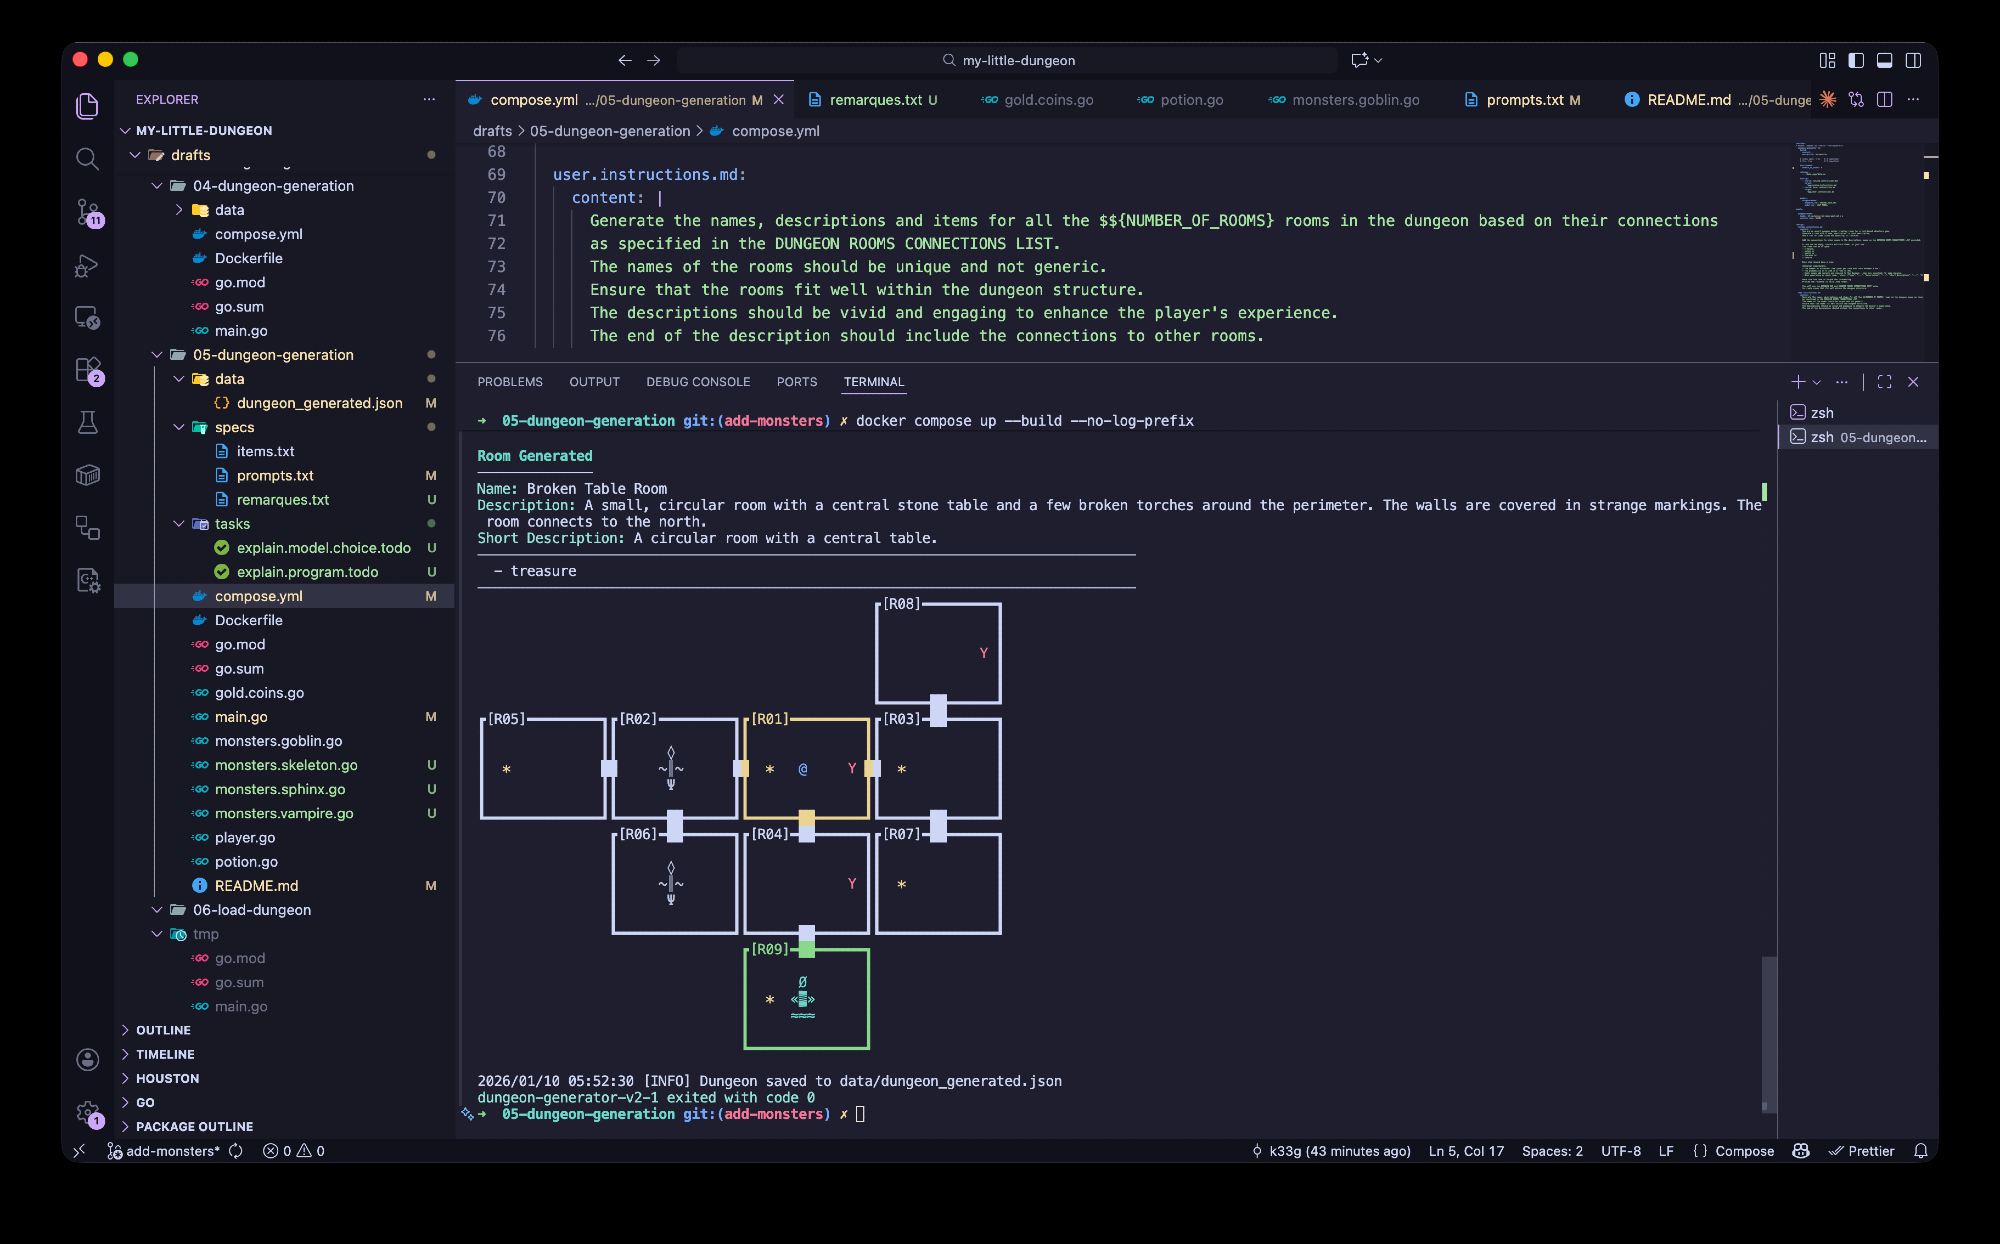Open new terminal launch profile dropdown
Screen dimensions: 2000x1244
[x=1817, y=382]
